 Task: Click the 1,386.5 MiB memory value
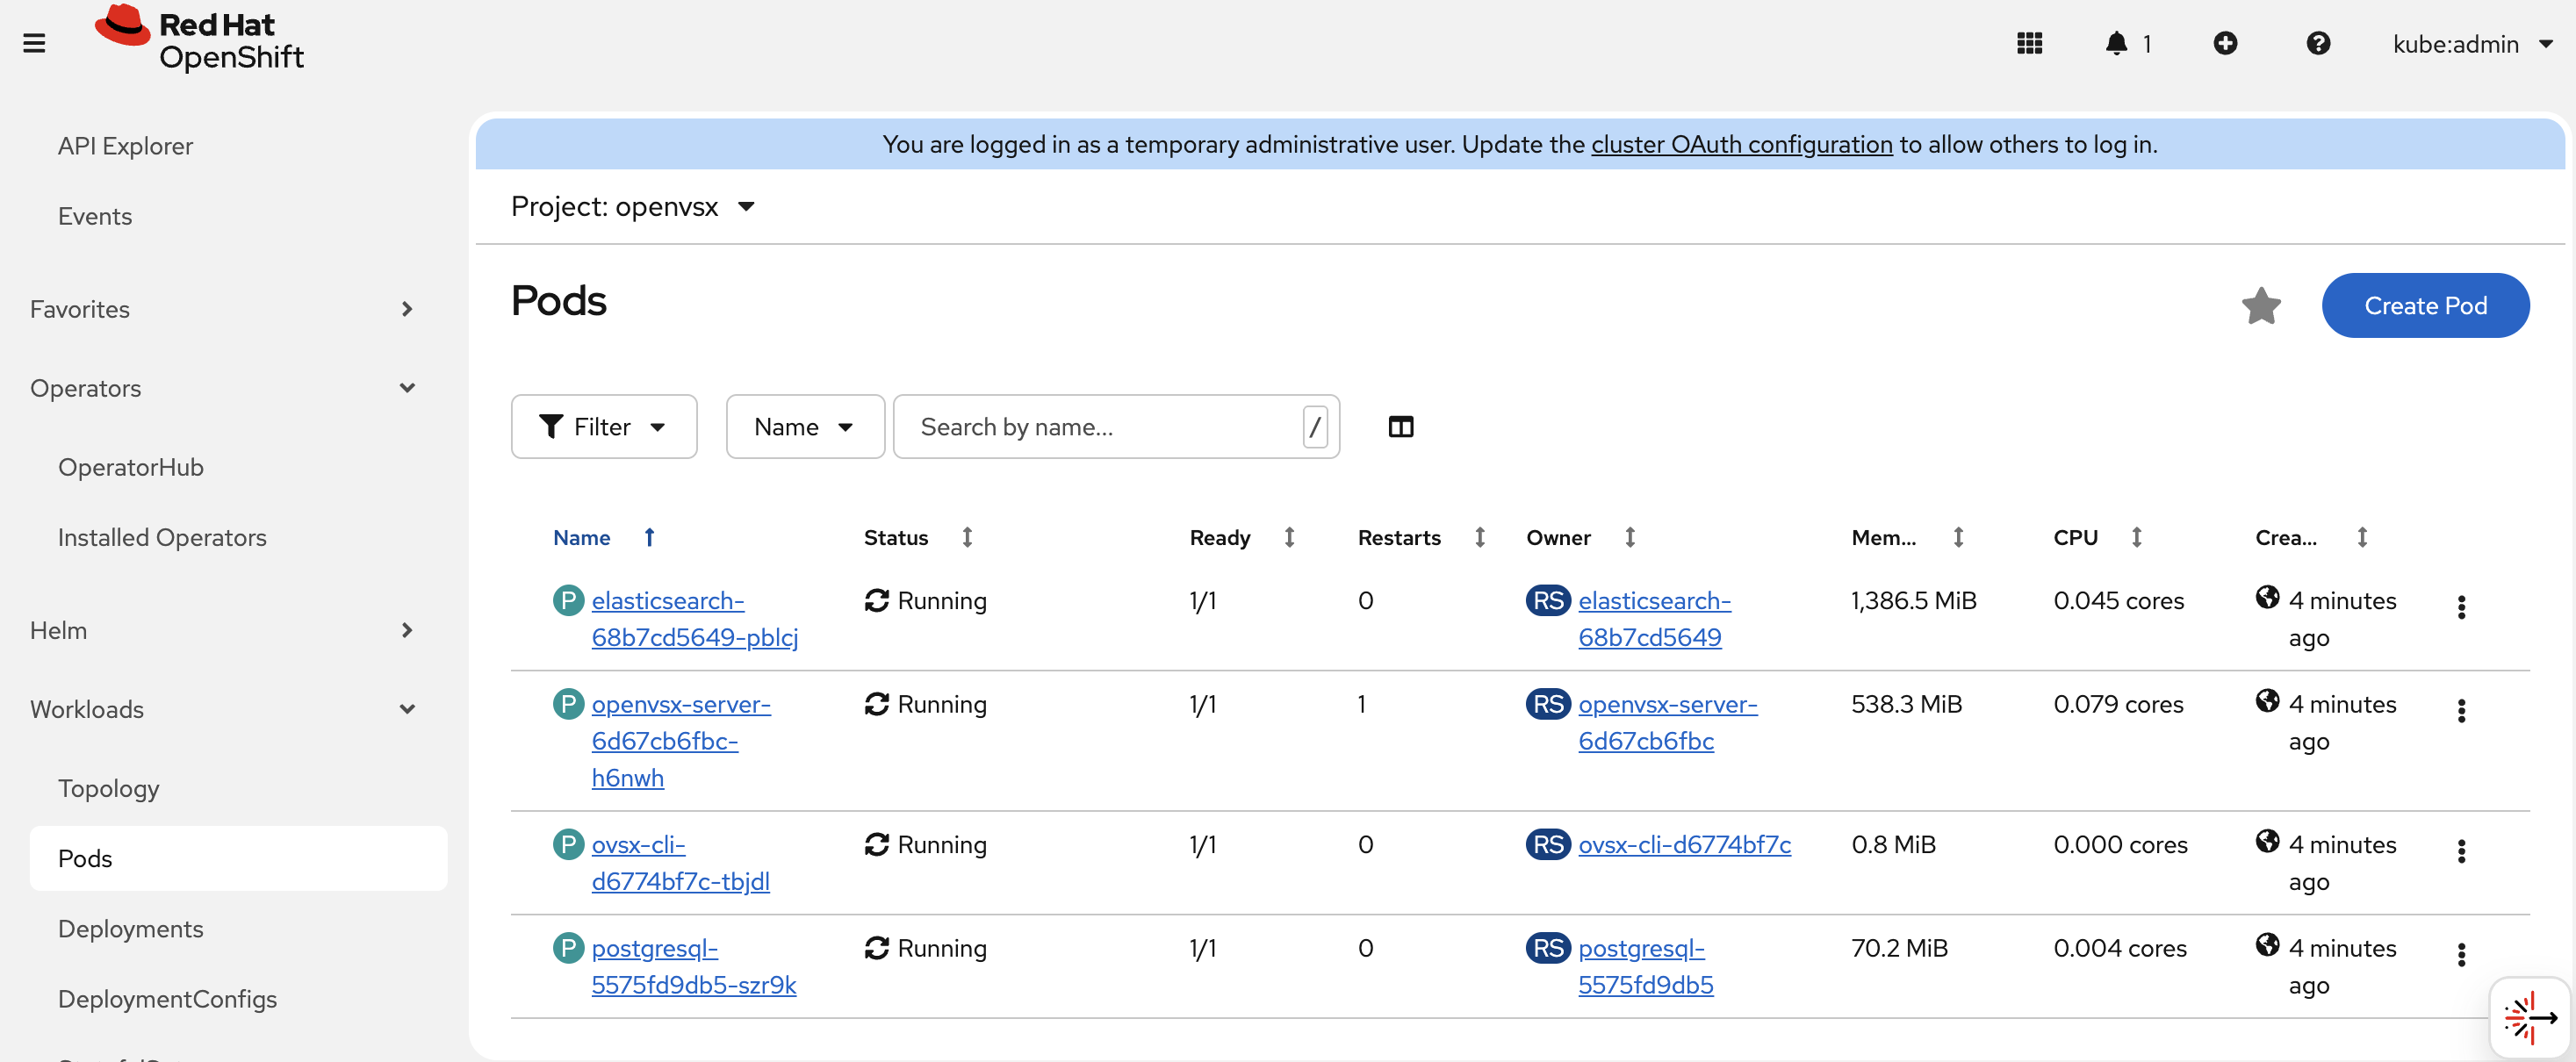1913,601
